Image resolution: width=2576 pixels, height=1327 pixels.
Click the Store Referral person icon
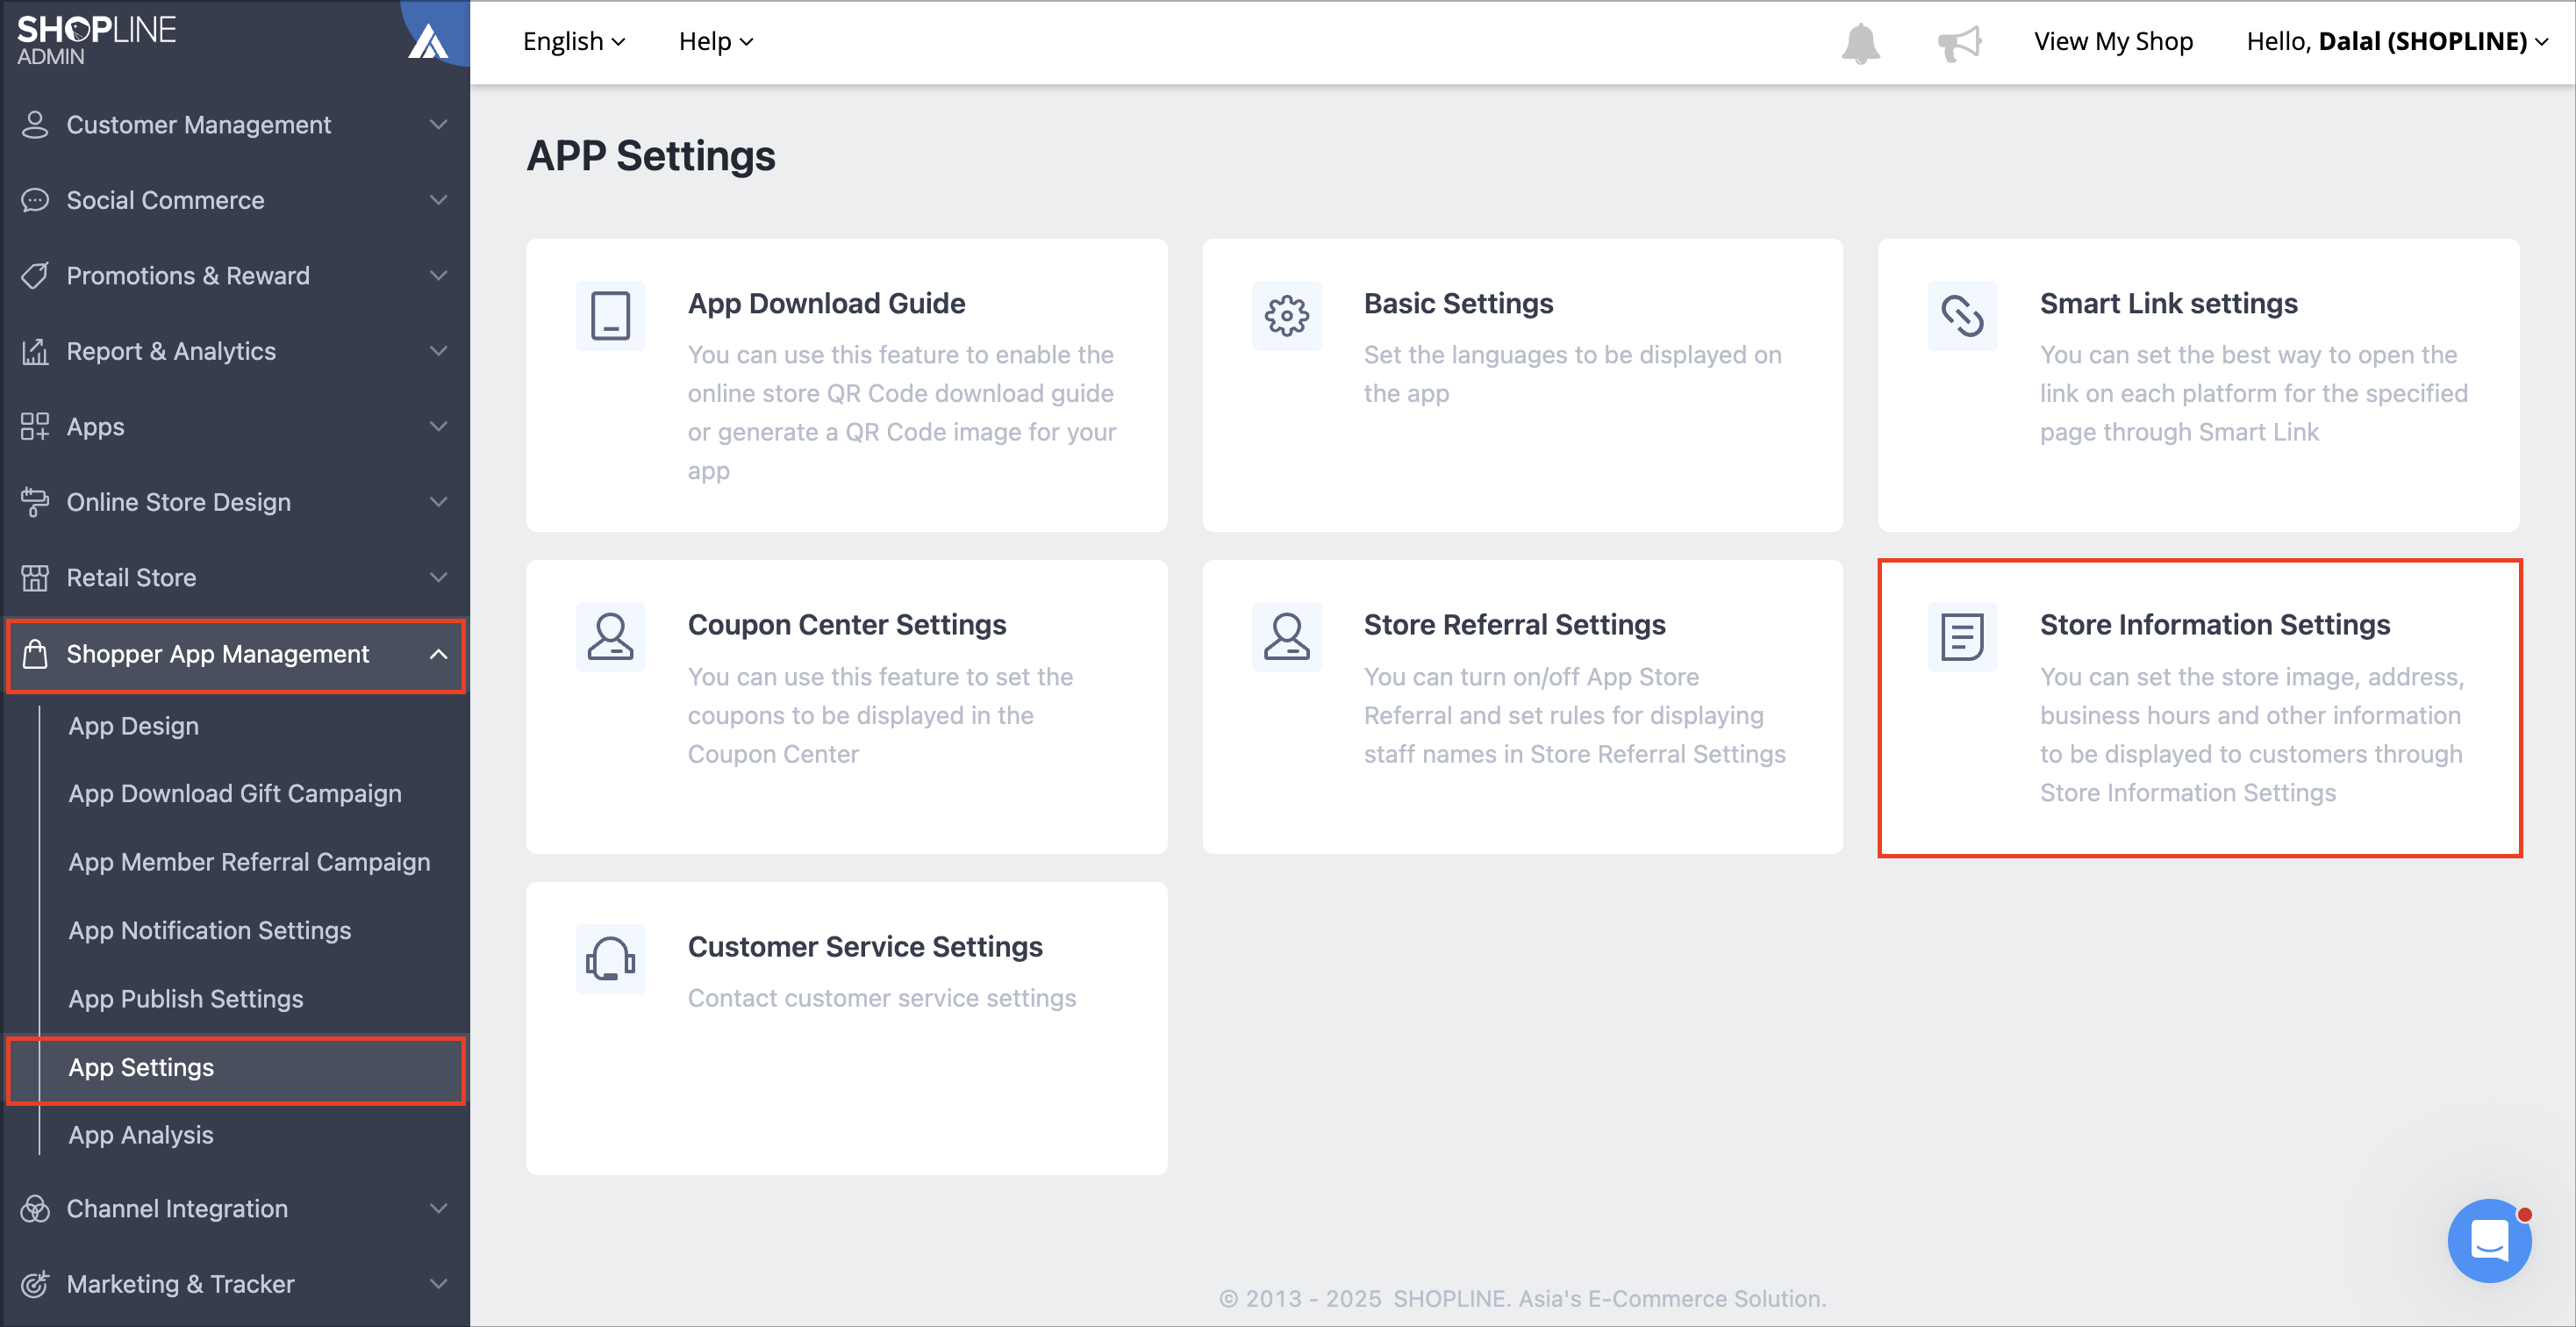point(1286,637)
